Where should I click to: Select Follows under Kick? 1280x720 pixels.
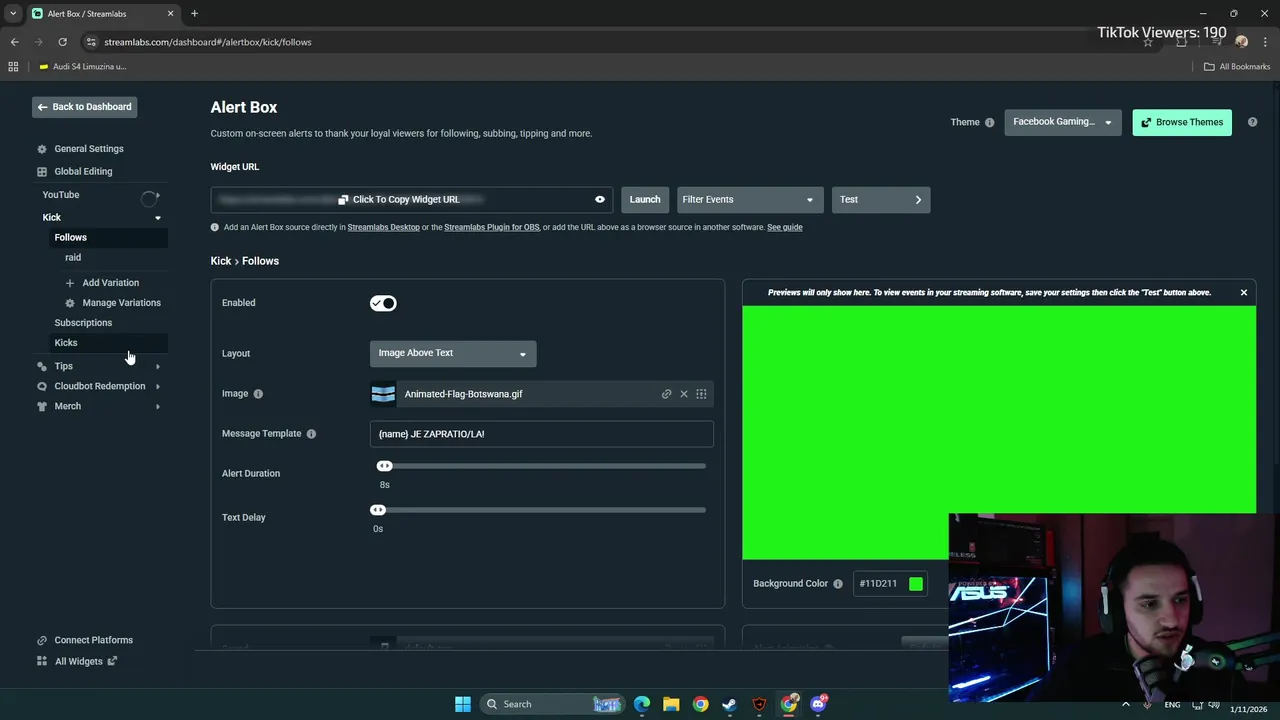coord(71,237)
